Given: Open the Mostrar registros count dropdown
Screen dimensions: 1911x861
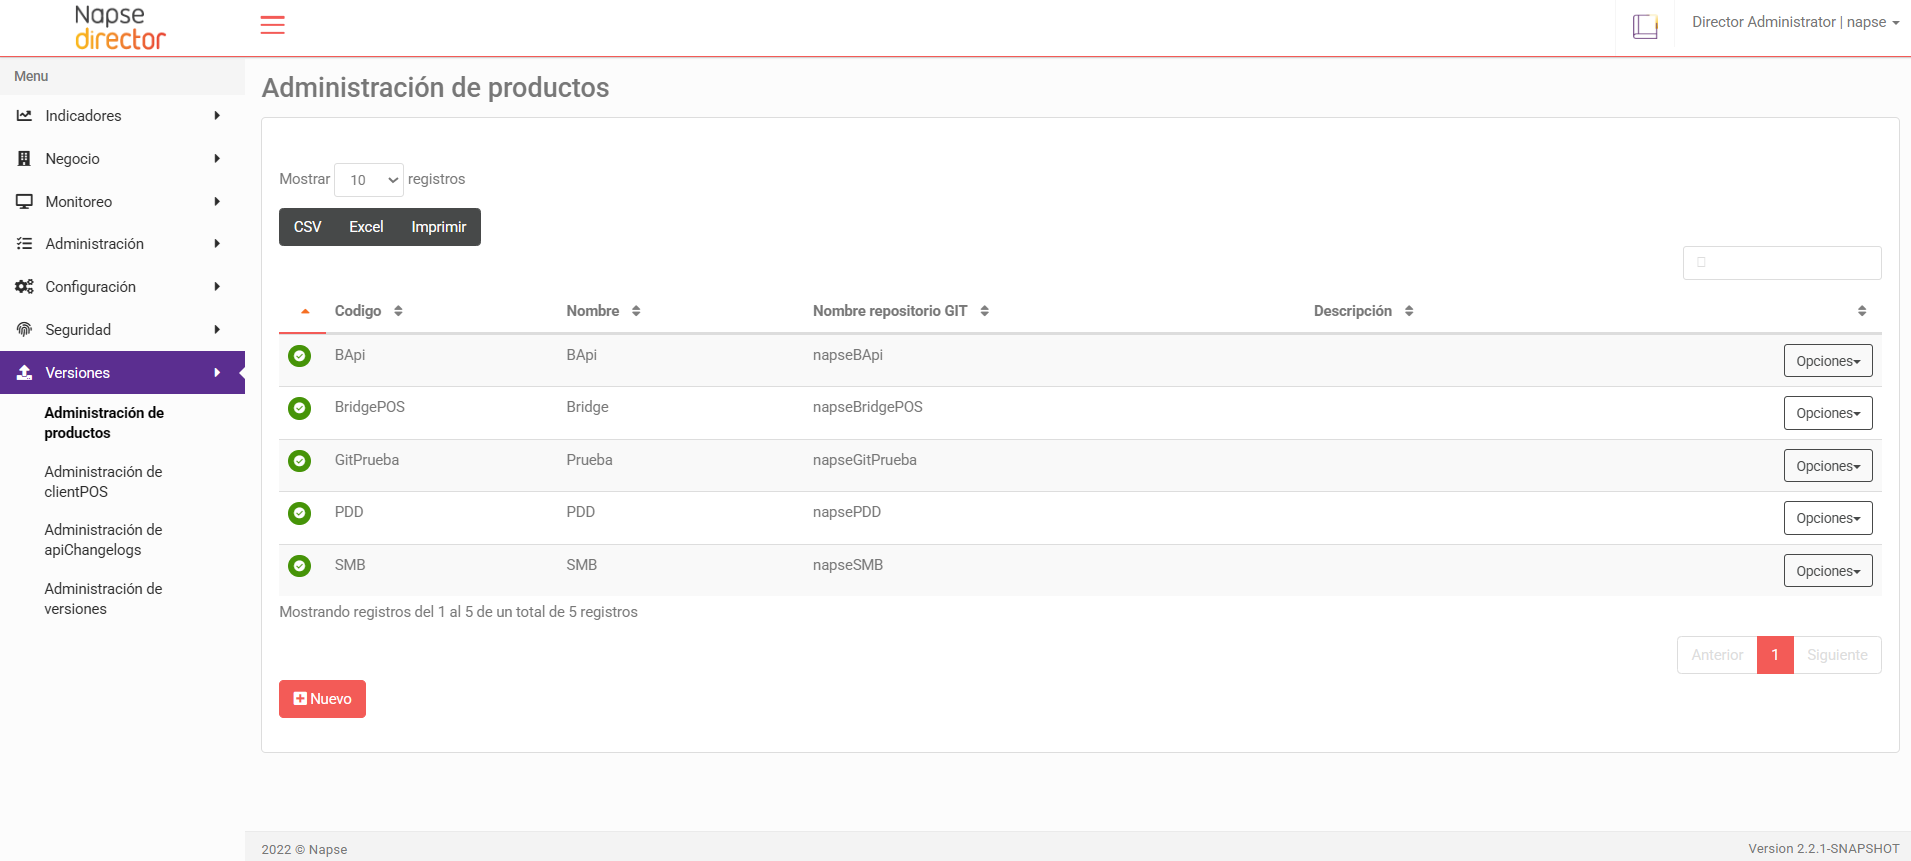Looking at the screenshot, I should tap(369, 180).
